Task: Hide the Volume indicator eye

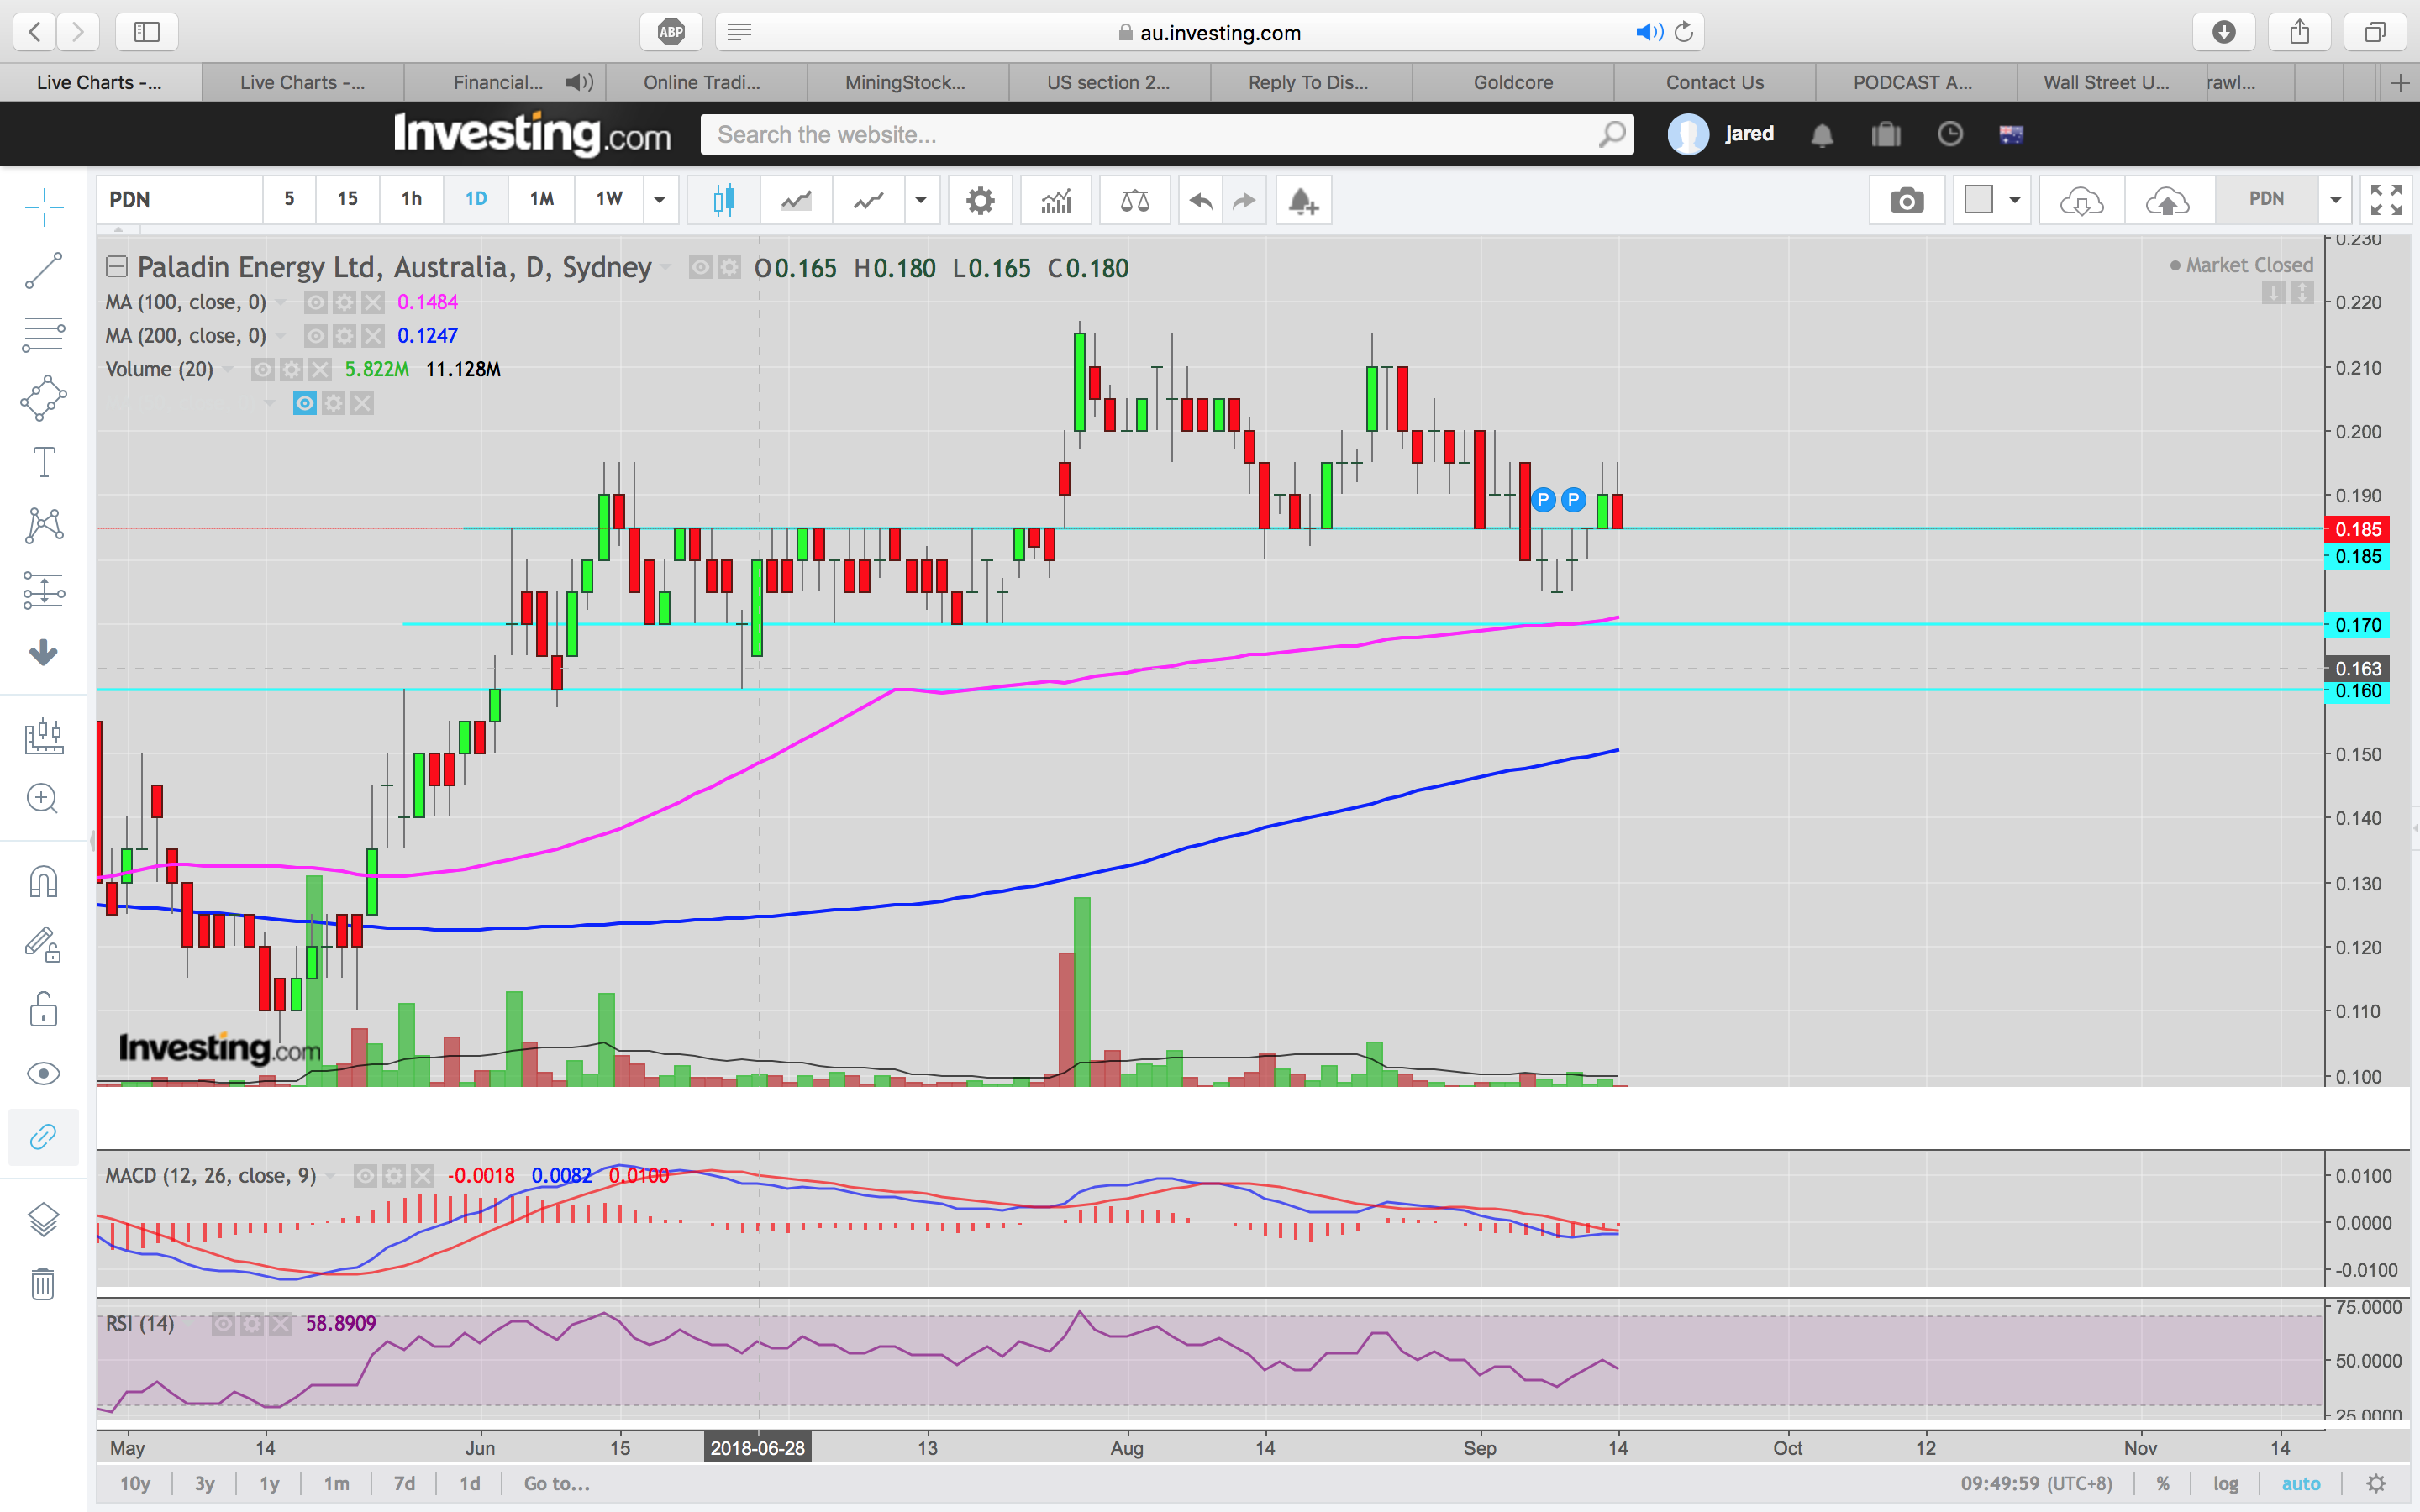Action: [x=262, y=370]
